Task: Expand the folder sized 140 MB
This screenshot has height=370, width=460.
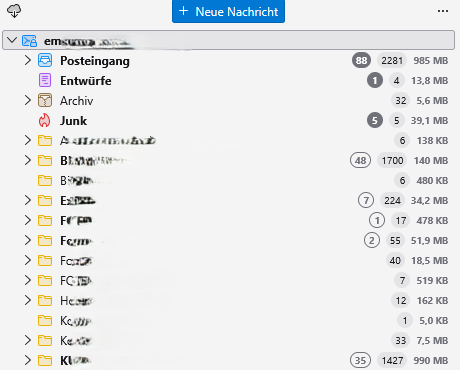Action: coord(28,160)
